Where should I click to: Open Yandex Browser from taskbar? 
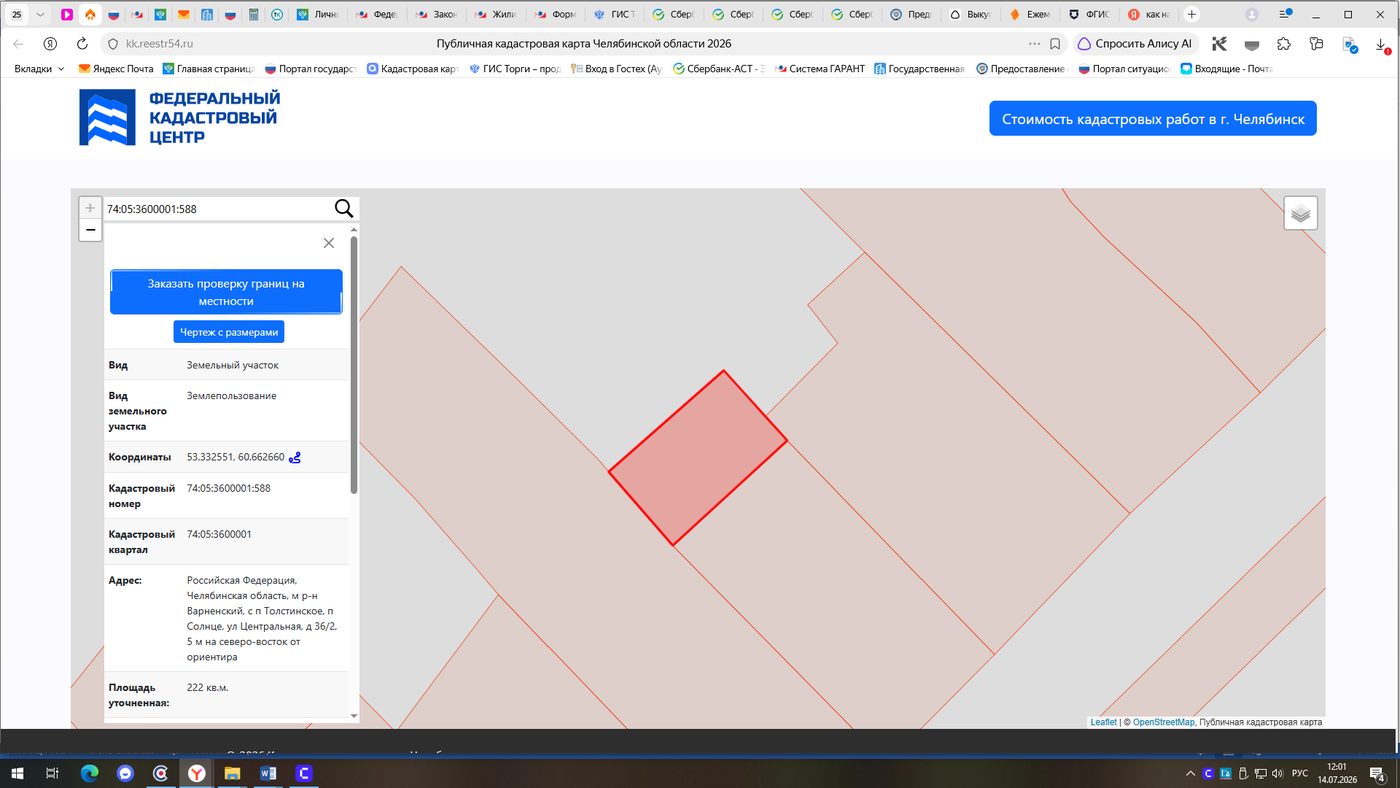197,773
